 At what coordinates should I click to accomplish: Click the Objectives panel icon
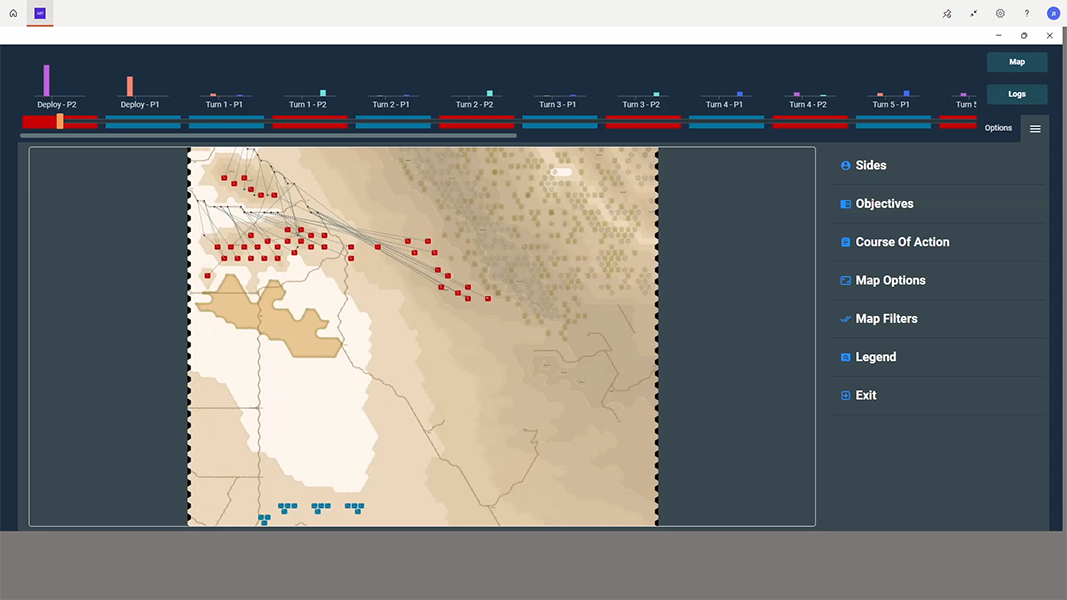[x=845, y=204]
